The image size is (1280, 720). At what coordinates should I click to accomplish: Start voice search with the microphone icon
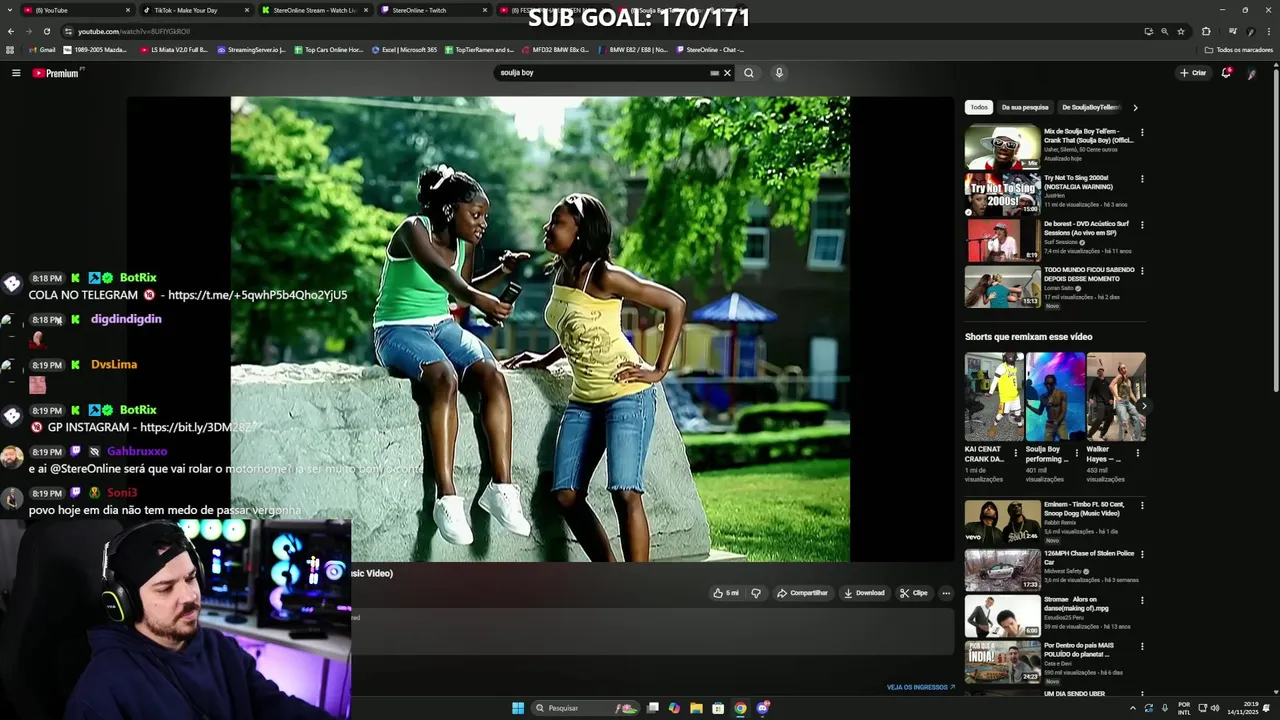779,73
